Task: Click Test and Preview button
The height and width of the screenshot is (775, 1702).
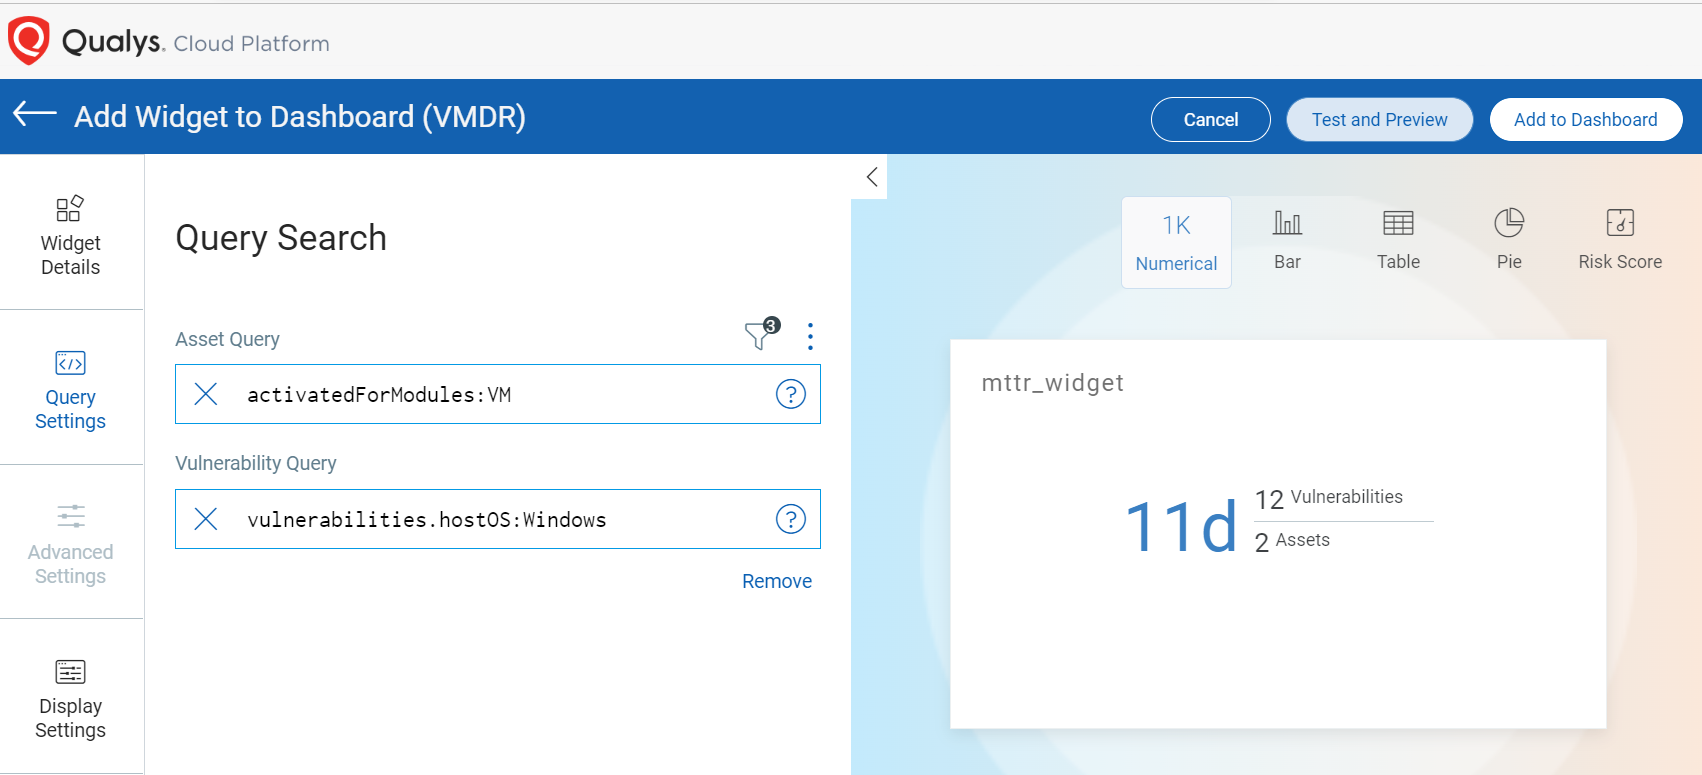Action: tap(1379, 119)
